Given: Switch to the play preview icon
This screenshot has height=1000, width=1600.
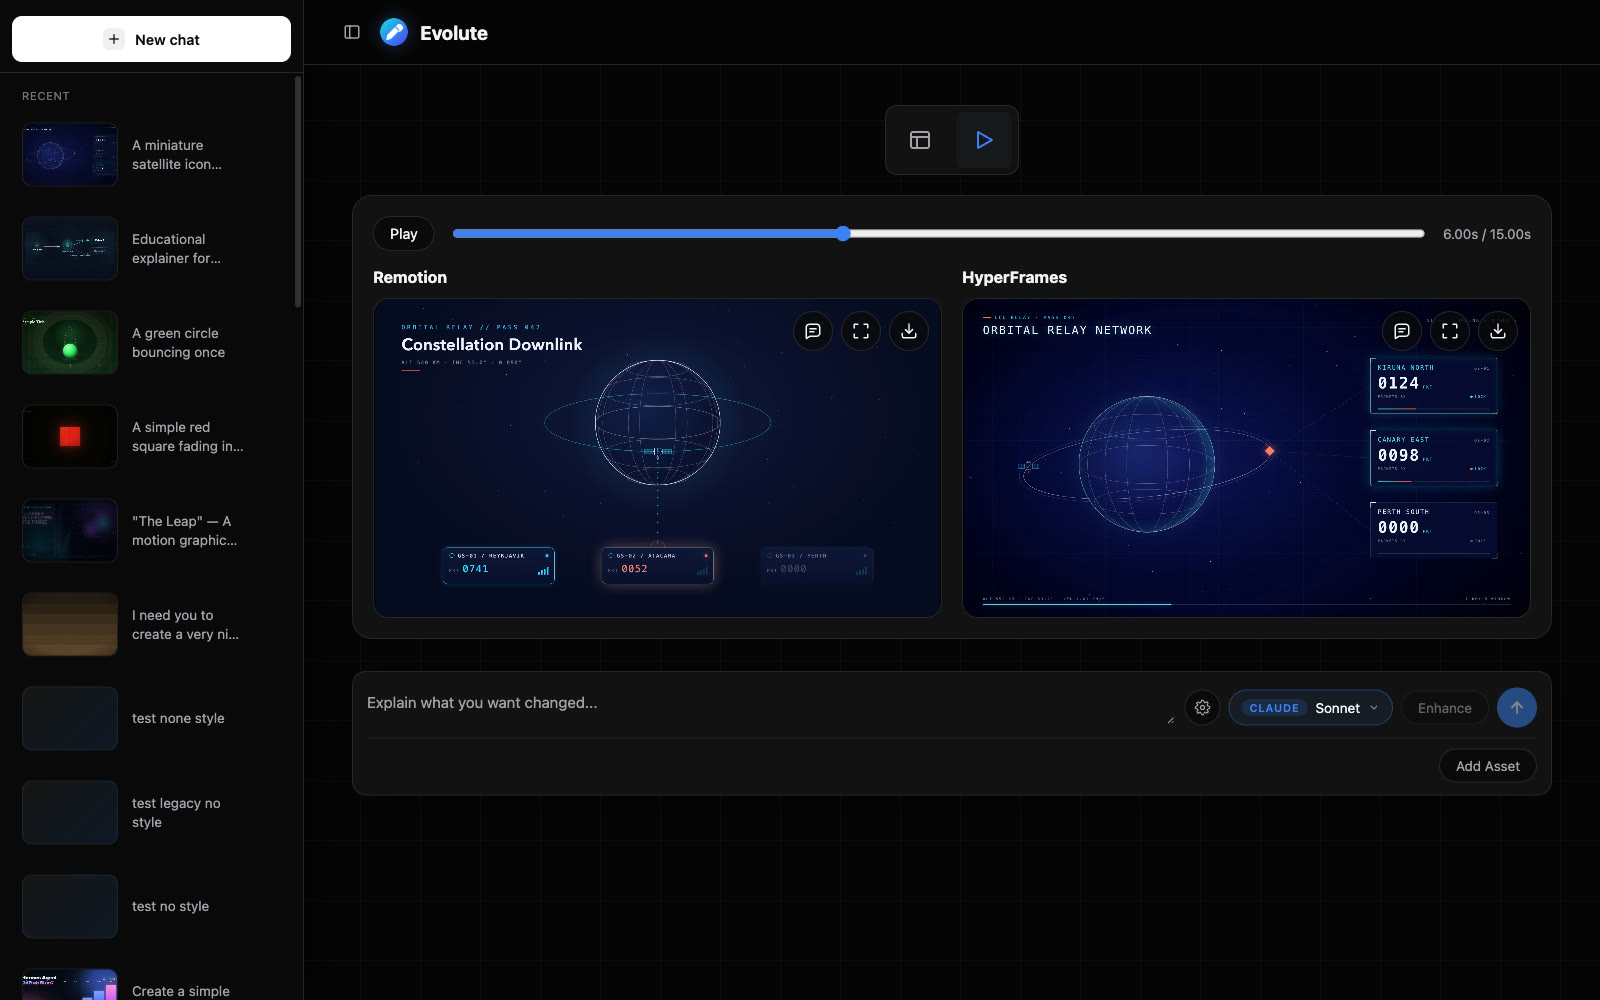Looking at the screenshot, I should pos(984,140).
